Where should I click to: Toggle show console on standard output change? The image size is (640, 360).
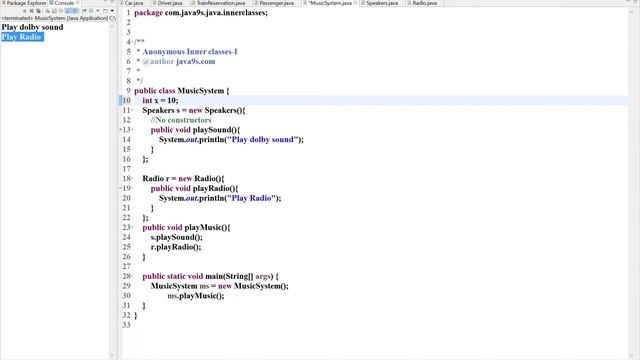pos(68,11)
